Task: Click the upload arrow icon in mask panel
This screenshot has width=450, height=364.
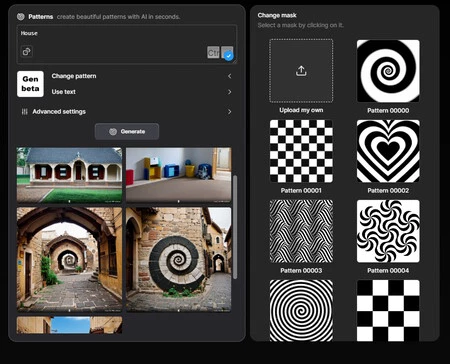Action: pos(301,71)
